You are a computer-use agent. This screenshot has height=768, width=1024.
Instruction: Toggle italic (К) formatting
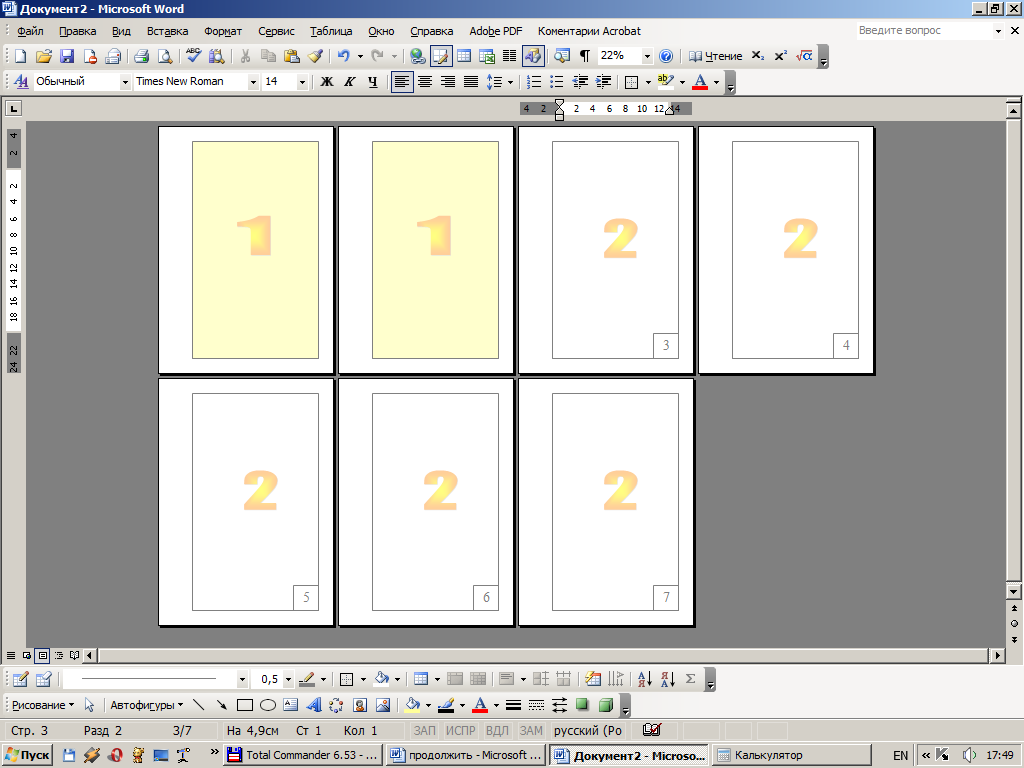coord(349,82)
